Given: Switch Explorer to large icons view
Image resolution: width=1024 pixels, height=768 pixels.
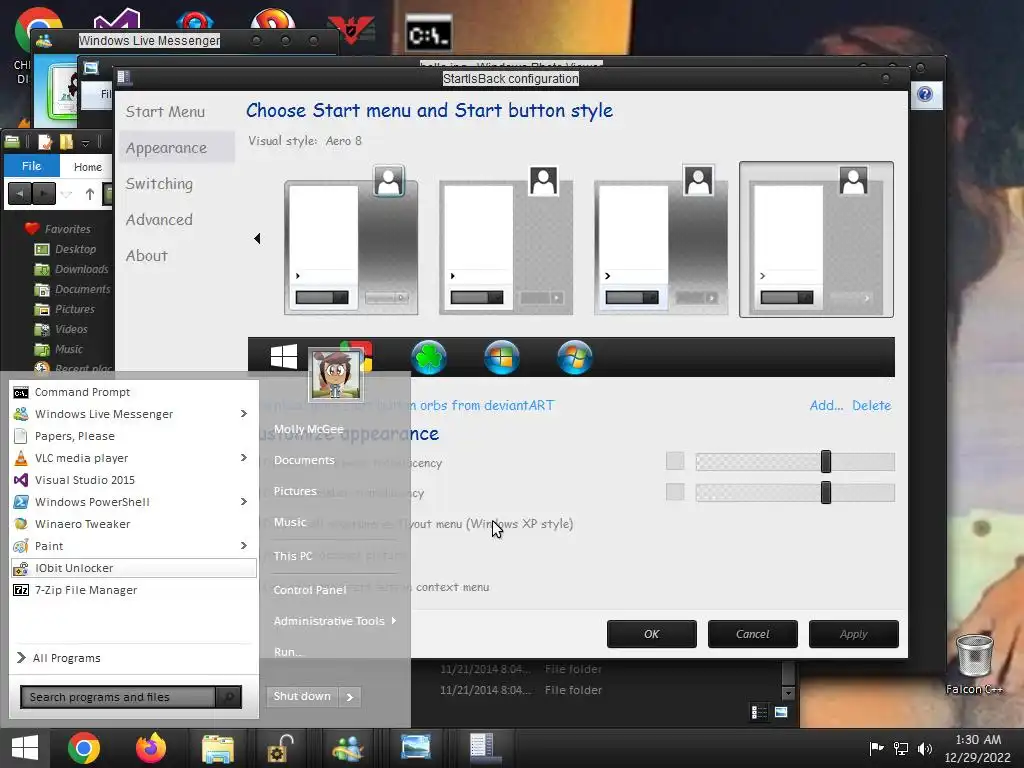Looking at the screenshot, I should point(781,712).
